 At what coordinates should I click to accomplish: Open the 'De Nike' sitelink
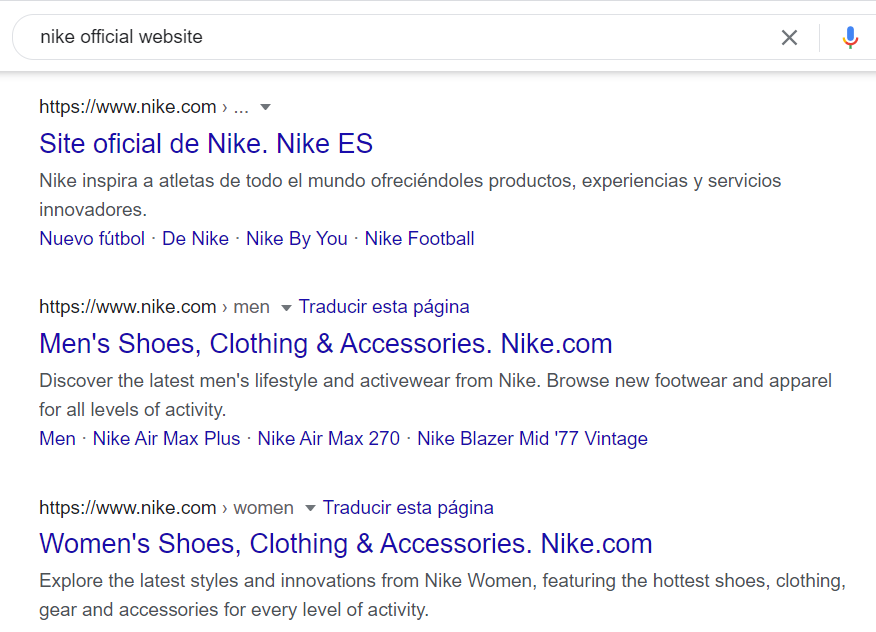pos(195,238)
